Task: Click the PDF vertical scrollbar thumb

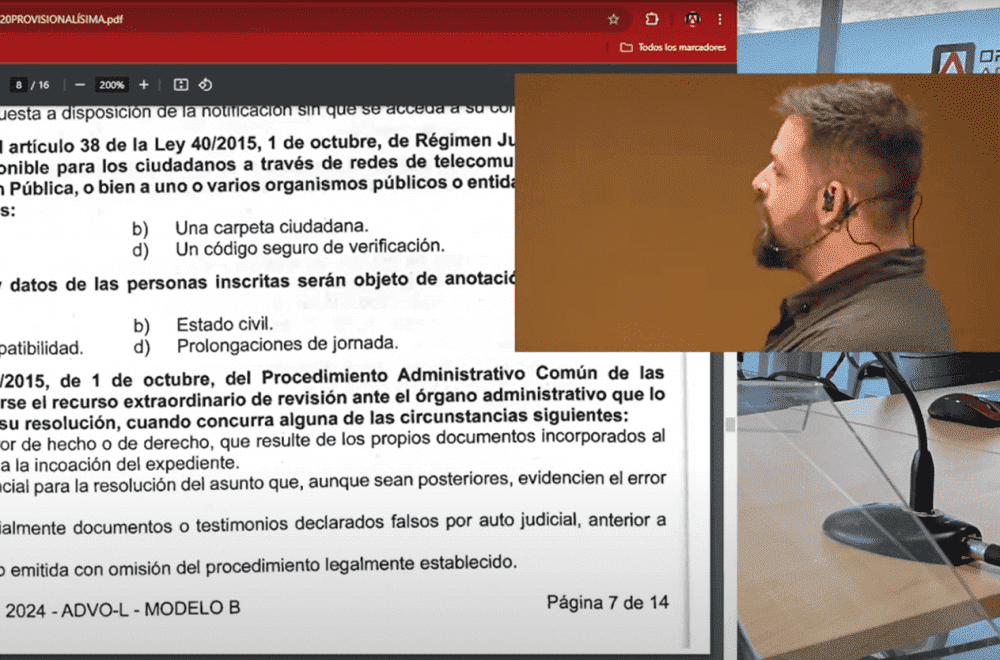Action: point(729,425)
